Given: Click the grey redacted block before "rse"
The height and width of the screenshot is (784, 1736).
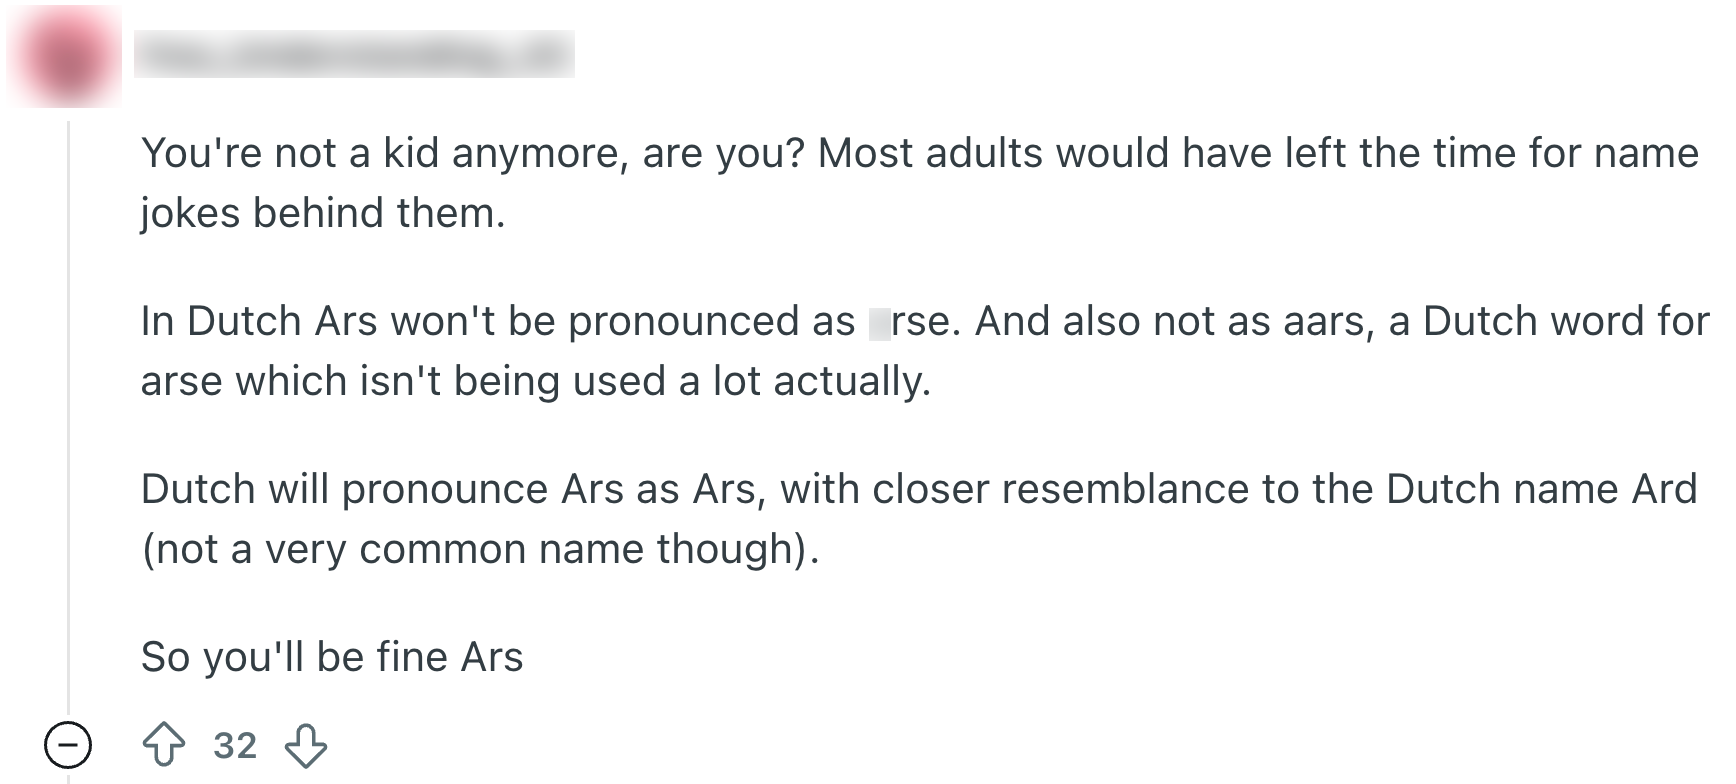Looking at the screenshot, I should point(879,323).
